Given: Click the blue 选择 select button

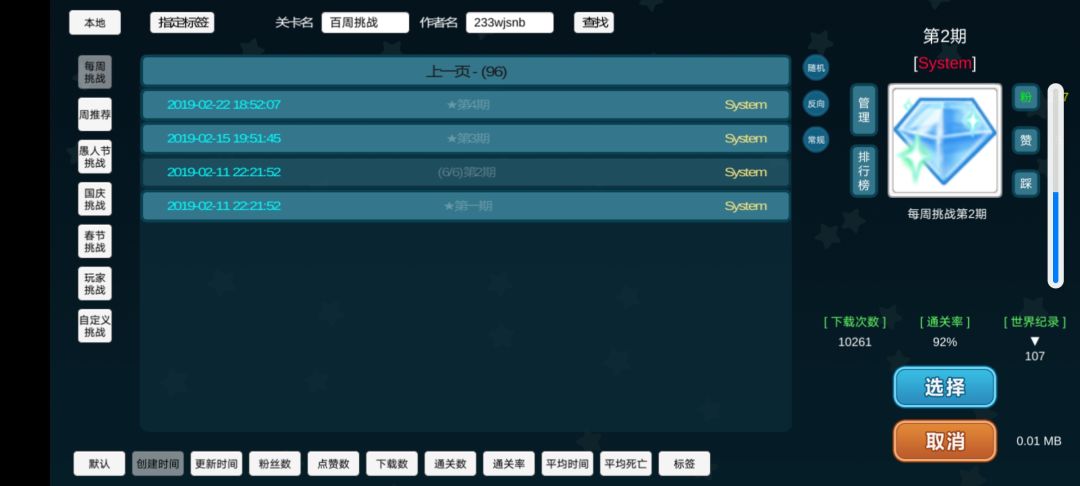Looking at the screenshot, I should tap(944, 388).
